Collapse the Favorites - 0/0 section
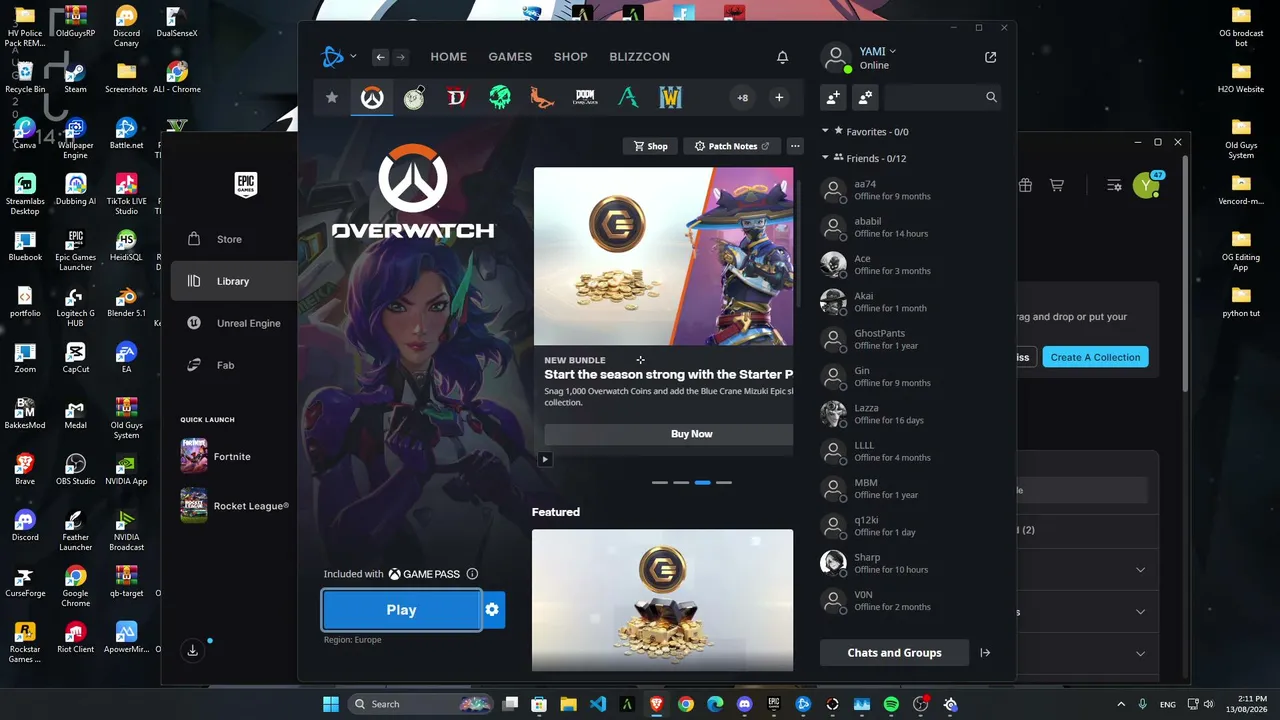1280x720 pixels. click(x=826, y=131)
